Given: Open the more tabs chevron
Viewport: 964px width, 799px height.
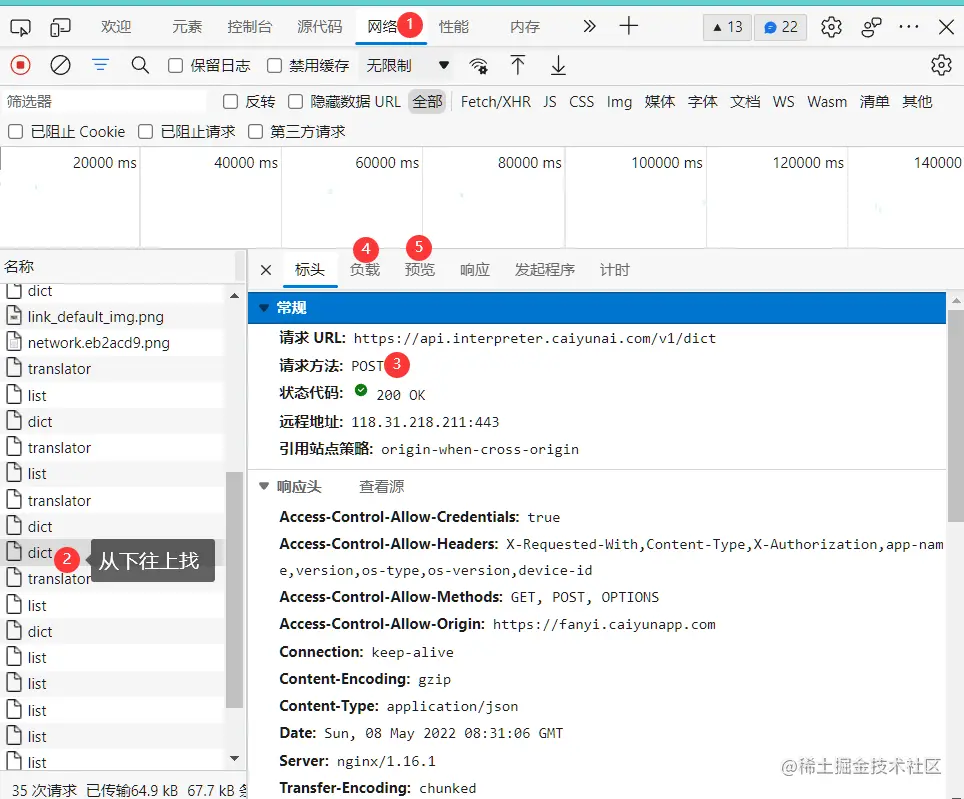Looking at the screenshot, I should point(589,26).
